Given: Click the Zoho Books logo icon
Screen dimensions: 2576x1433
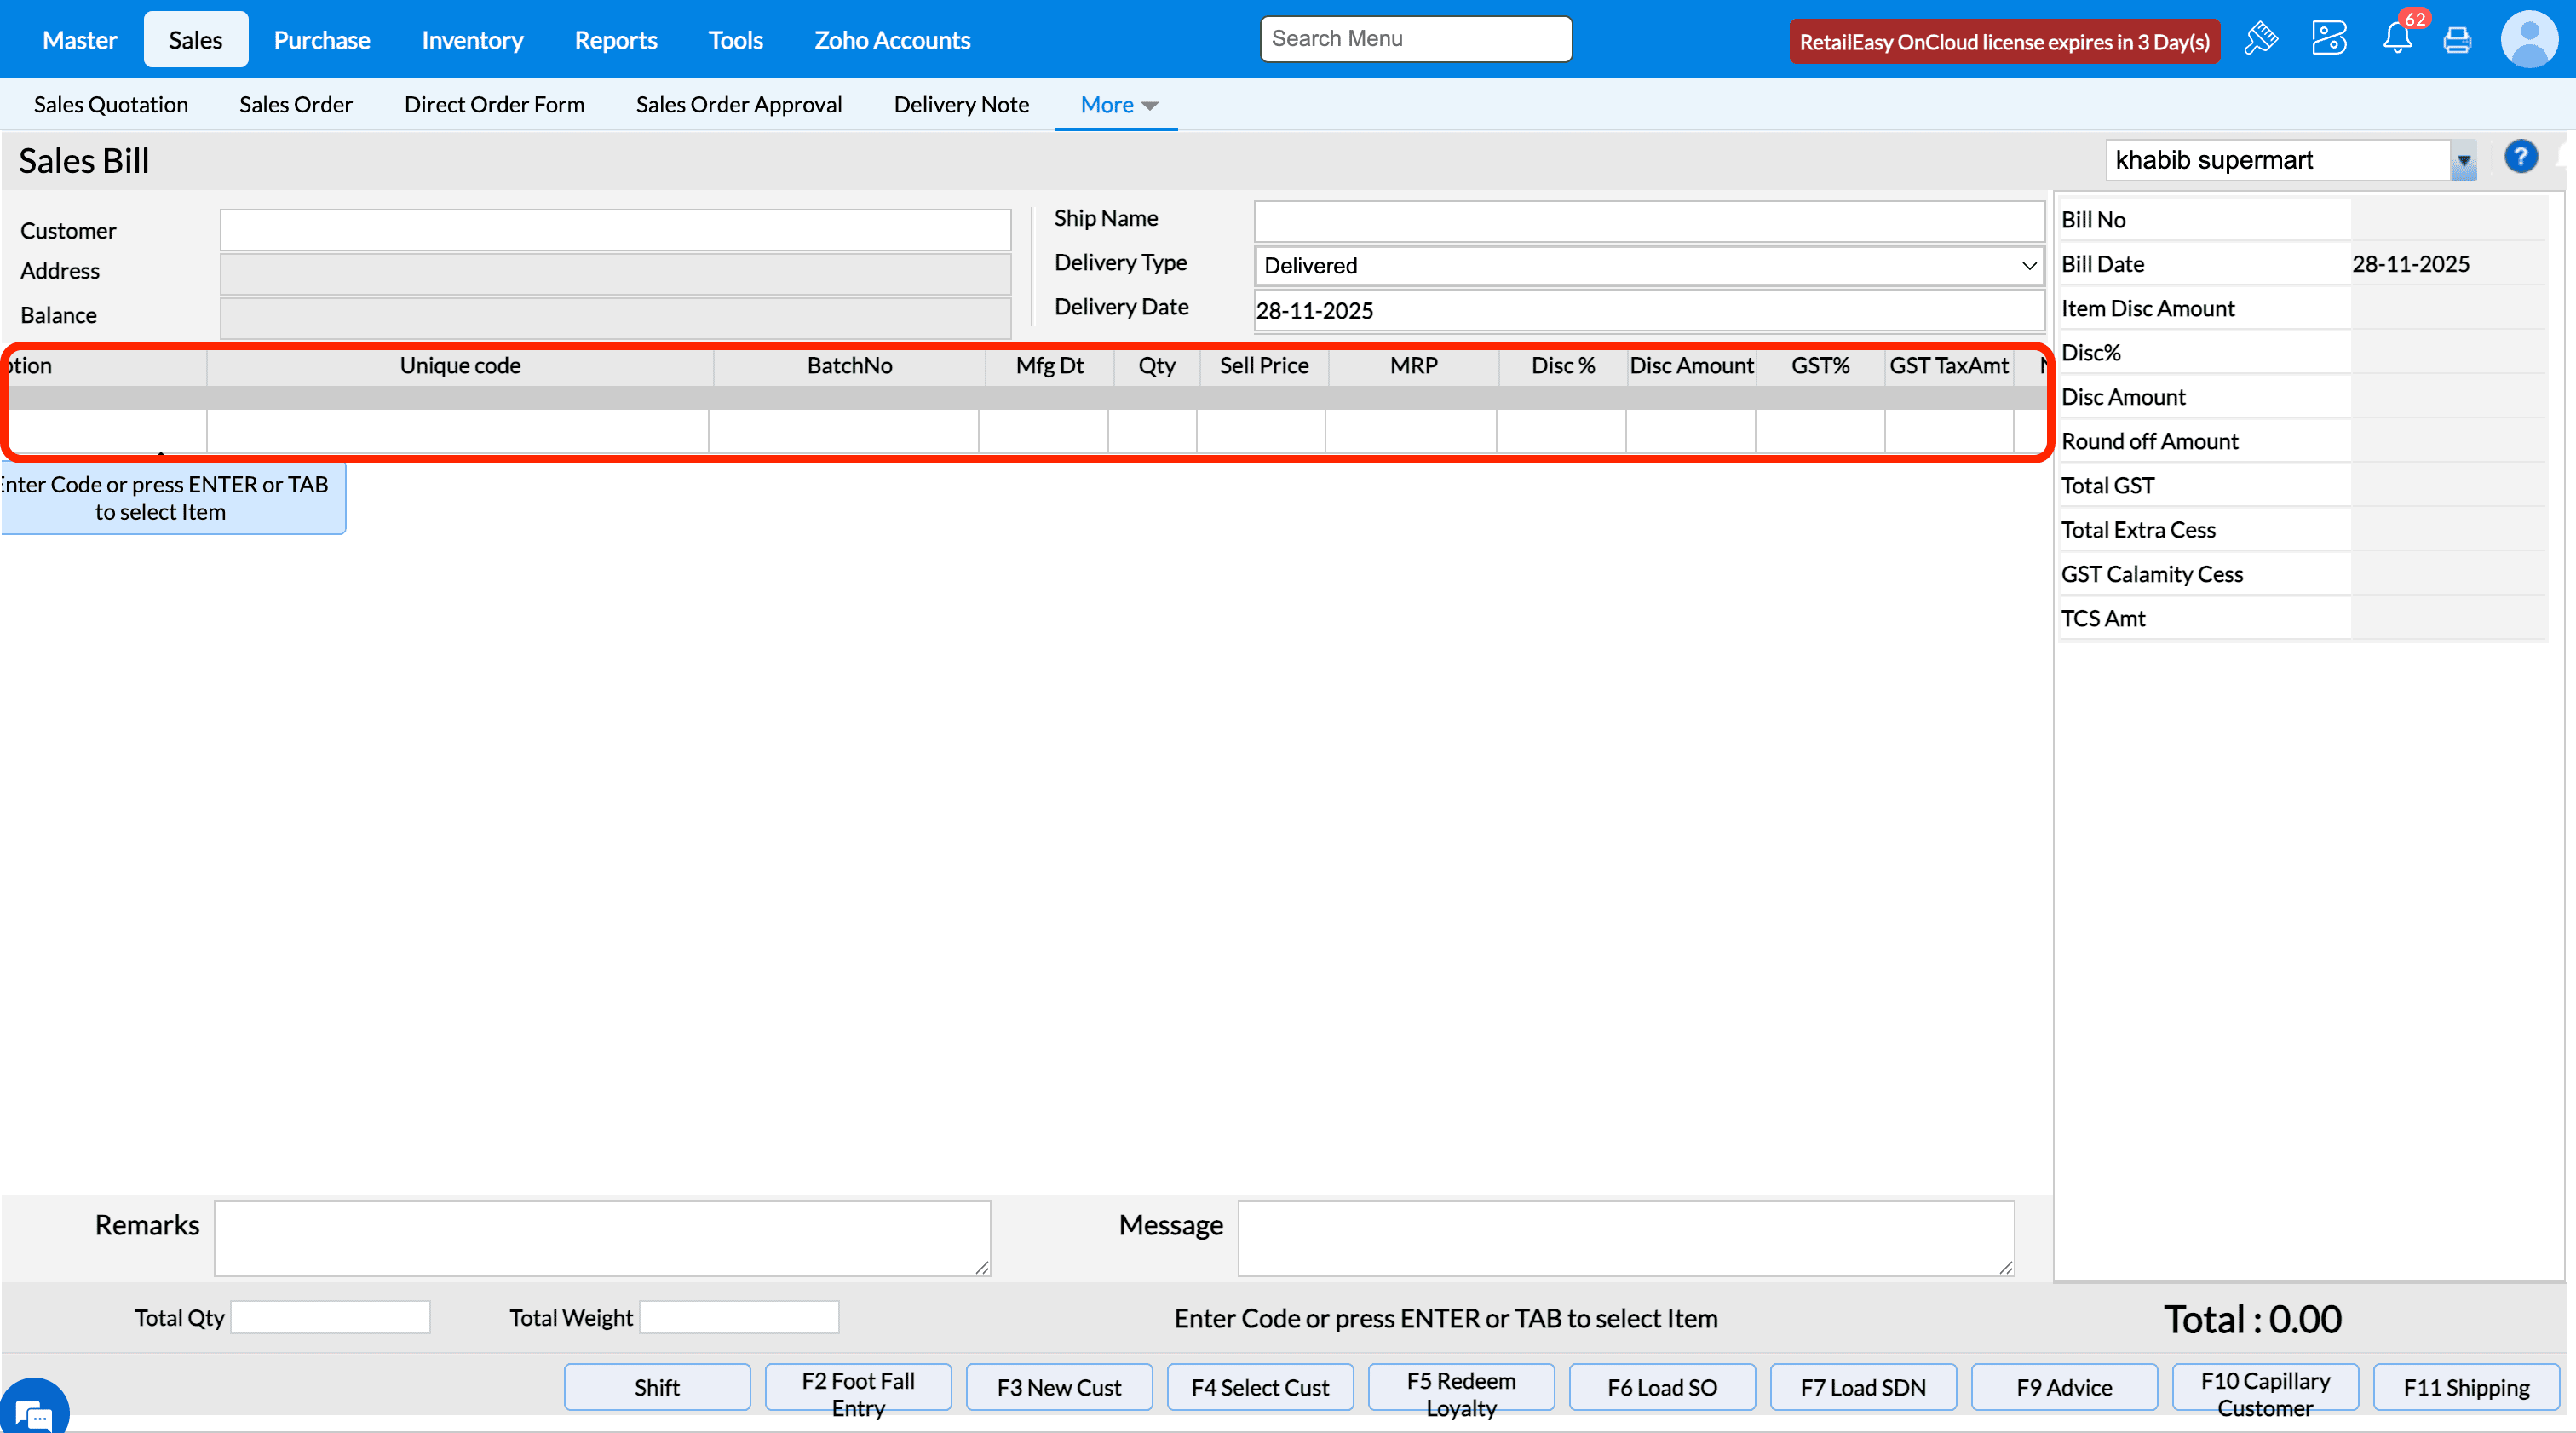Looking at the screenshot, I should point(2328,39).
